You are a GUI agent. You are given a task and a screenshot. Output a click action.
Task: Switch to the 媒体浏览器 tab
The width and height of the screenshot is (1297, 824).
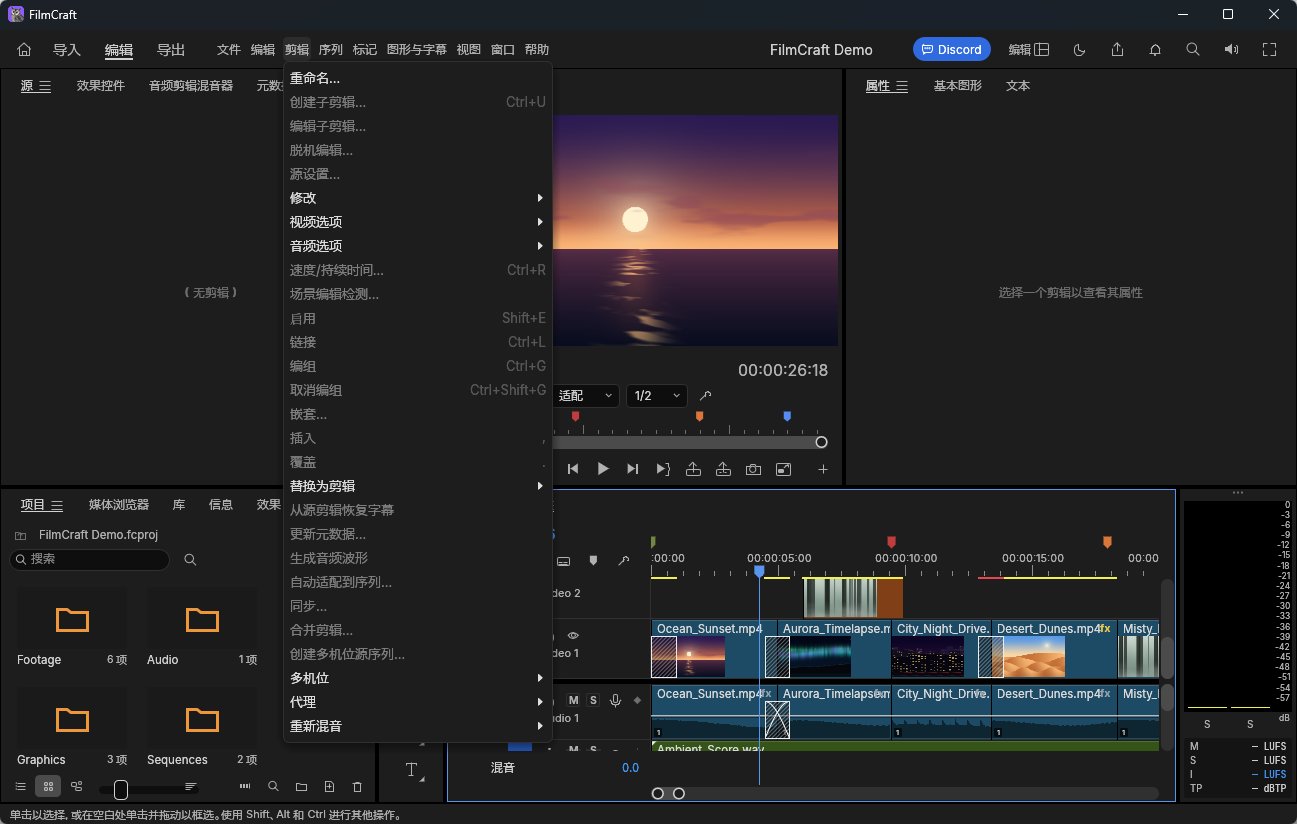pos(119,505)
